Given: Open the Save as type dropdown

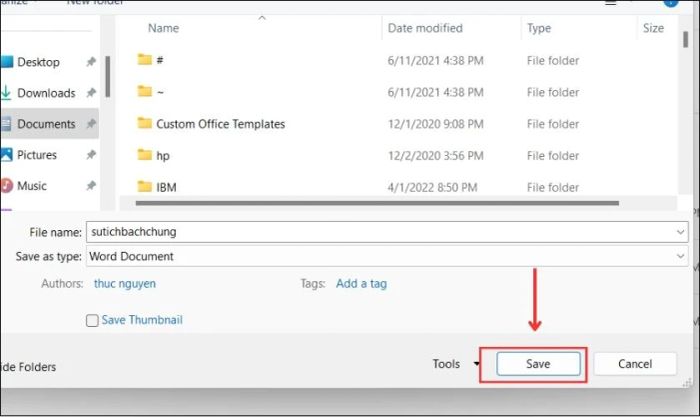Looking at the screenshot, I should 680,256.
